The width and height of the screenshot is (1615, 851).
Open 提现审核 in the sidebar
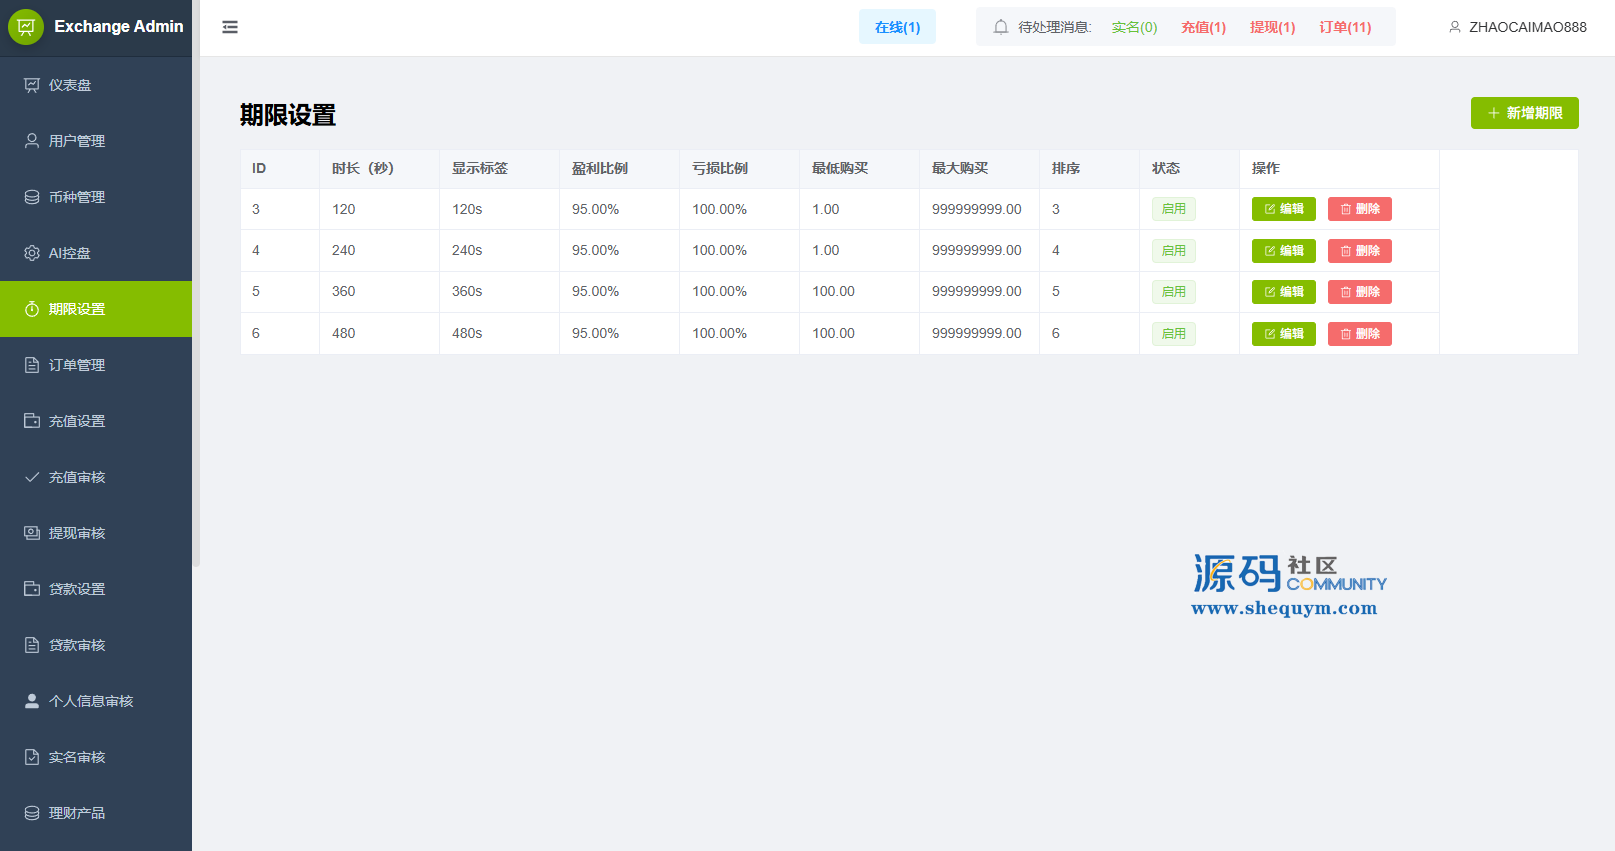76,533
